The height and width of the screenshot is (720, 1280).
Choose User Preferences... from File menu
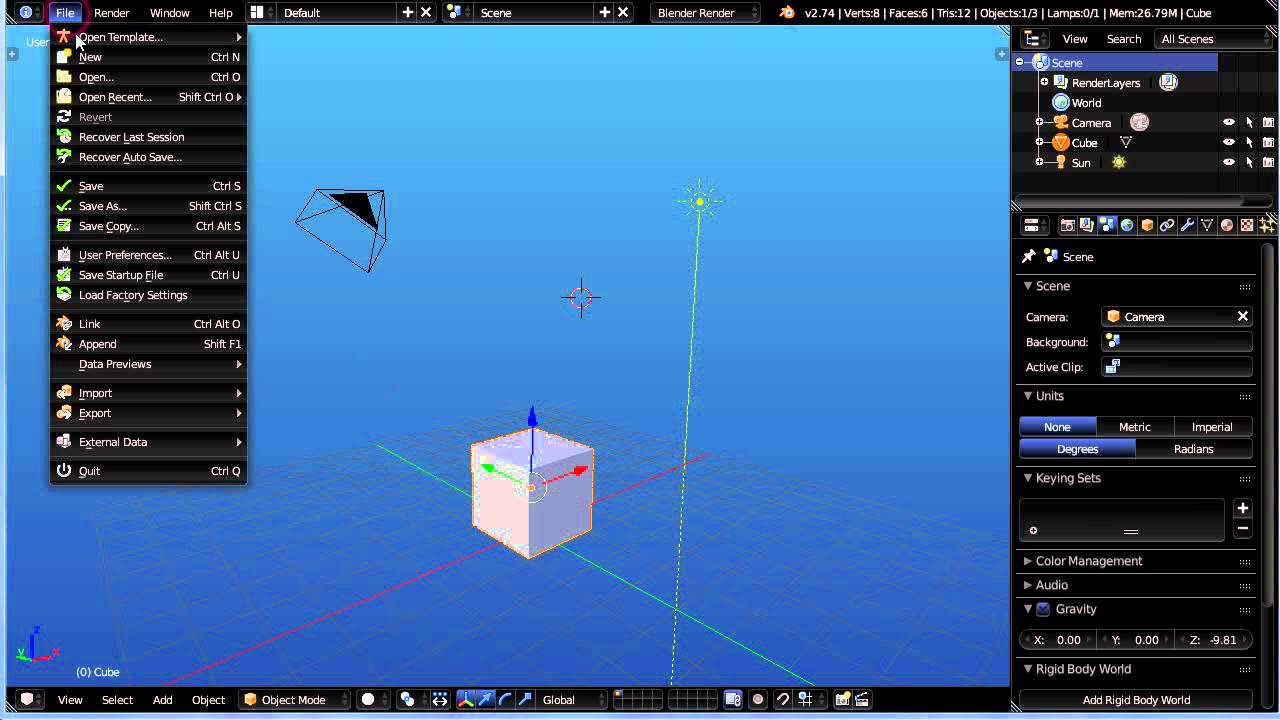point(148,255)
